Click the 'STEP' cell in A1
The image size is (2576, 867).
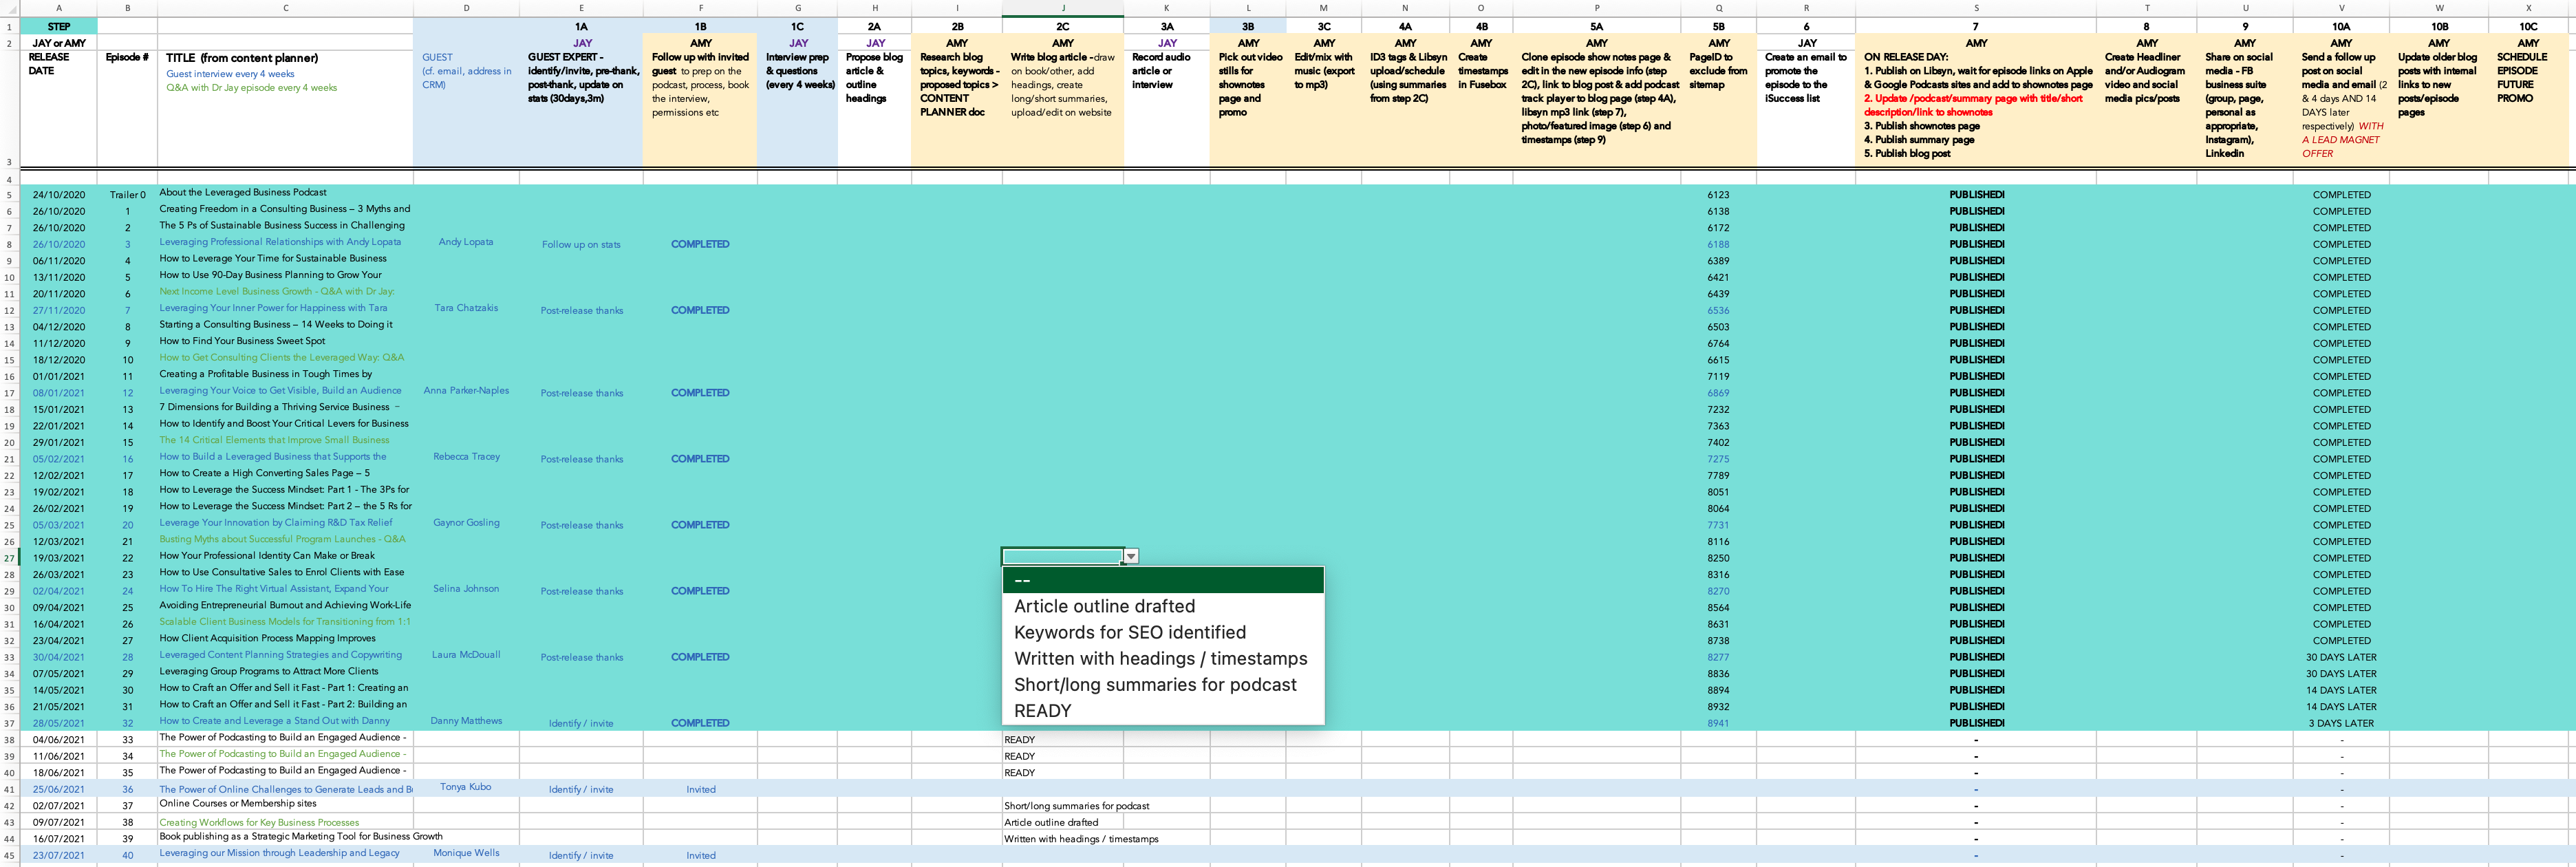click(x=59, y=26)
